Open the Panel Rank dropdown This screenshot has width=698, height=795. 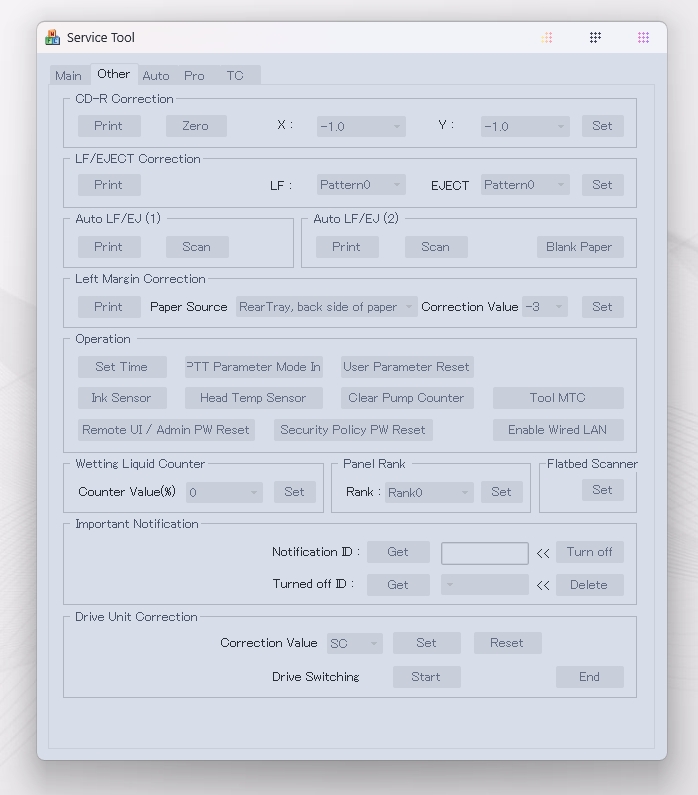tap(429, 492)
